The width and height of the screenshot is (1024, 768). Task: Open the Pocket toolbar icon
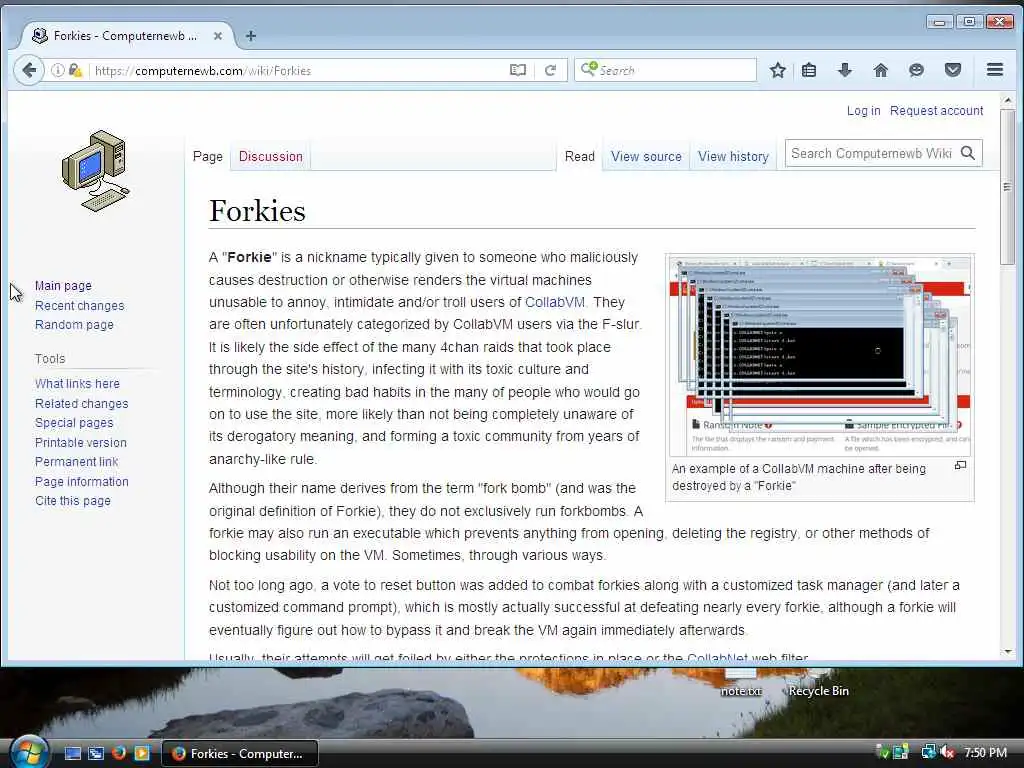click(953, 70)
